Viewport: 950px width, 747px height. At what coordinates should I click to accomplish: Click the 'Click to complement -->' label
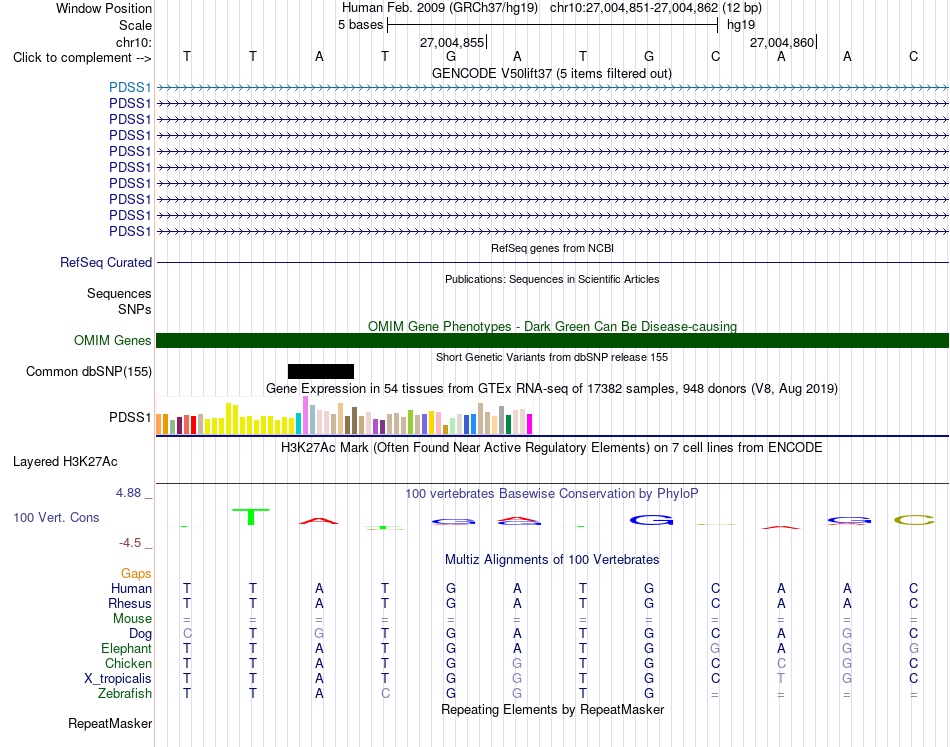click(82, 58)
